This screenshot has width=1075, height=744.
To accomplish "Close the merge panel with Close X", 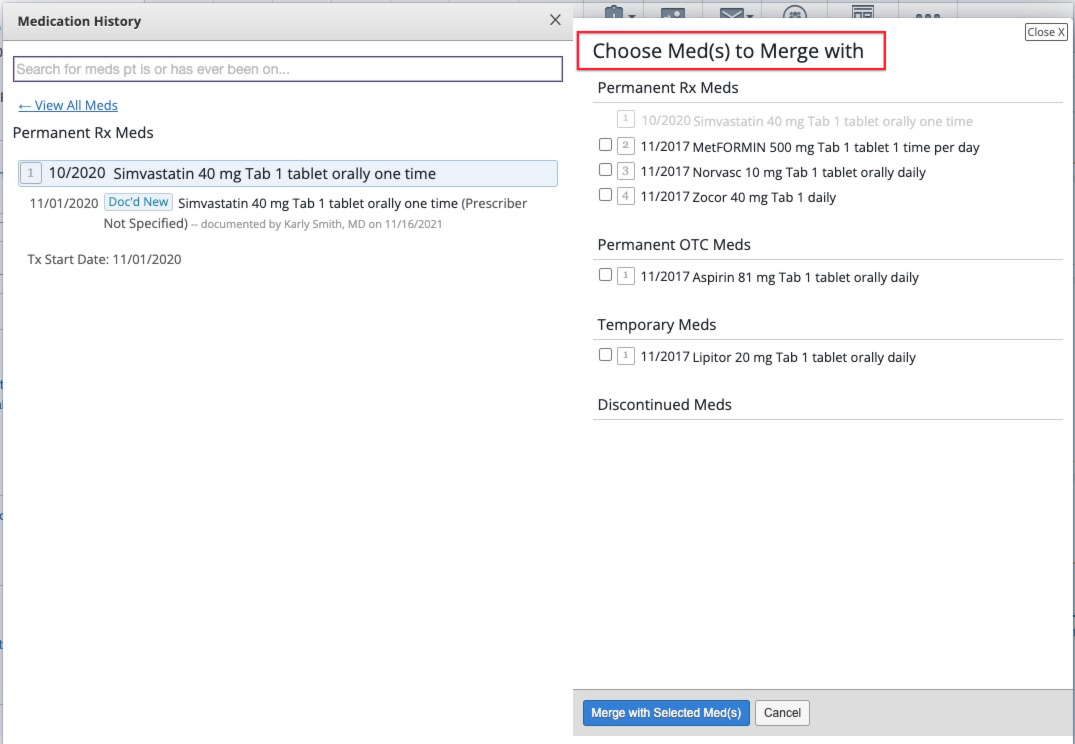I will coord(1045,31).
